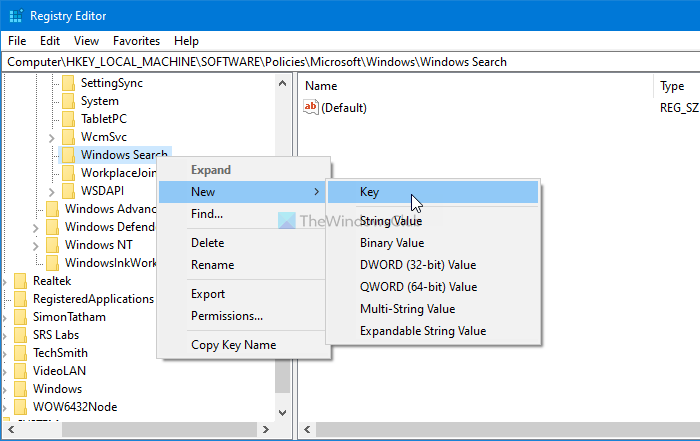The height and width of the screenshot is (441, 700).
Task: Create a new DWORD (32-bit) Value
Action: point(433,265)
